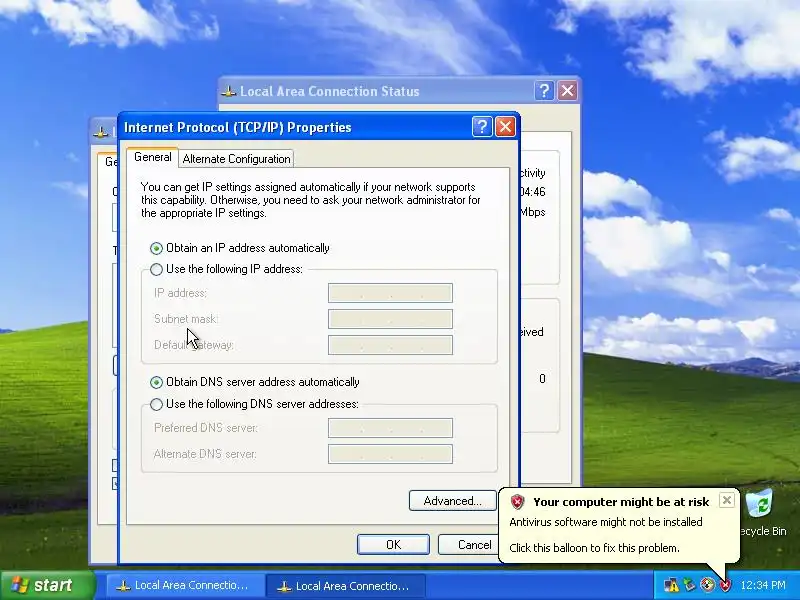Viewport: 800px width, 600px height.
Task: Select Use the following DNS server addresses
Action: [x=254, y=404]
